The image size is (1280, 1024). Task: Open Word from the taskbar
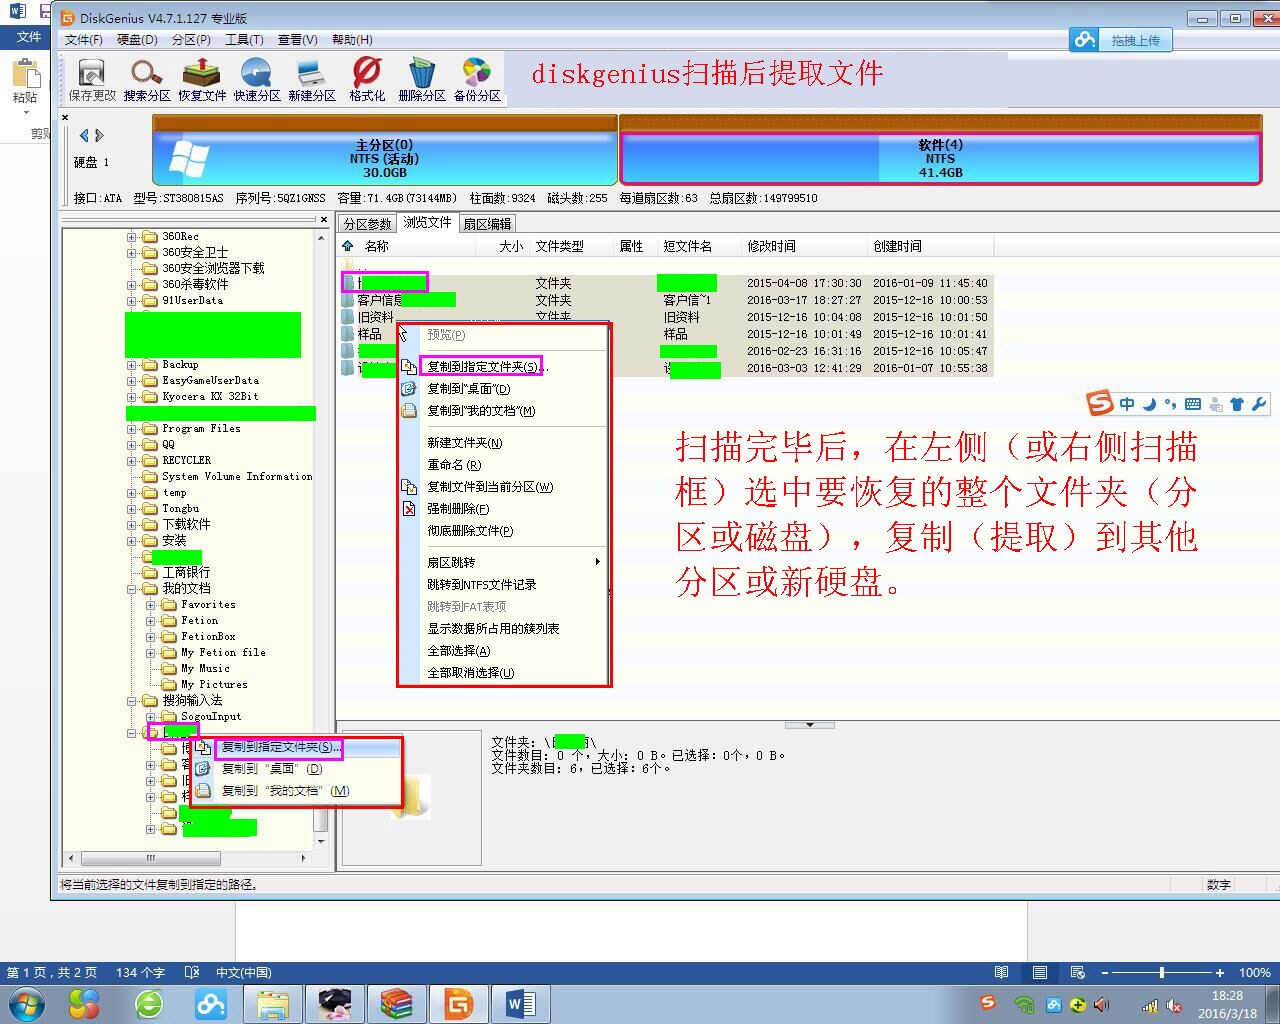pyautogui.click(x=520, y=1002)
